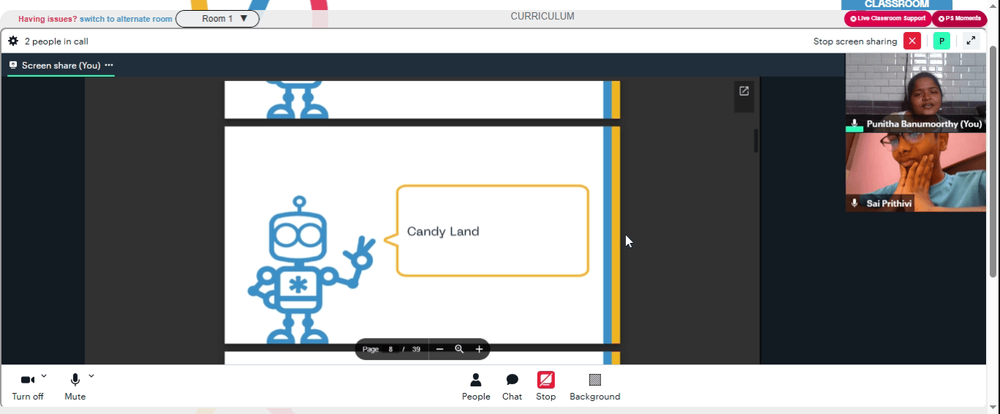Click mic icon on Sai Prithivi tile
The height and width of the screenshot is (414, 1000).
(855, 203)
